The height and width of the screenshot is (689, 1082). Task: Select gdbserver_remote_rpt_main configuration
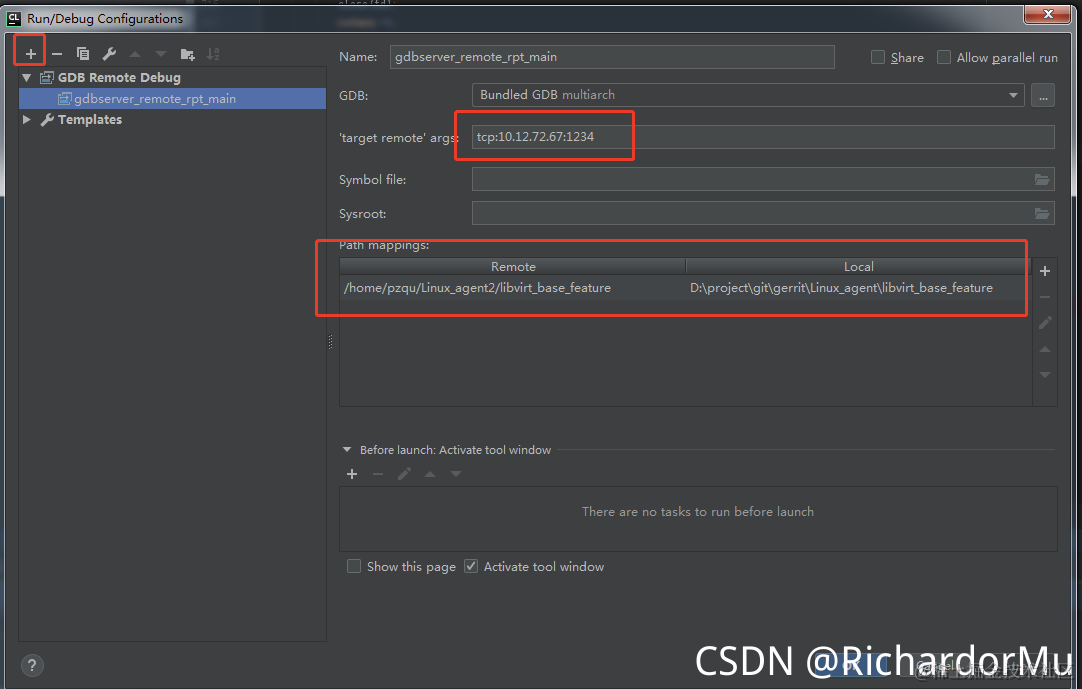(173, 99)
